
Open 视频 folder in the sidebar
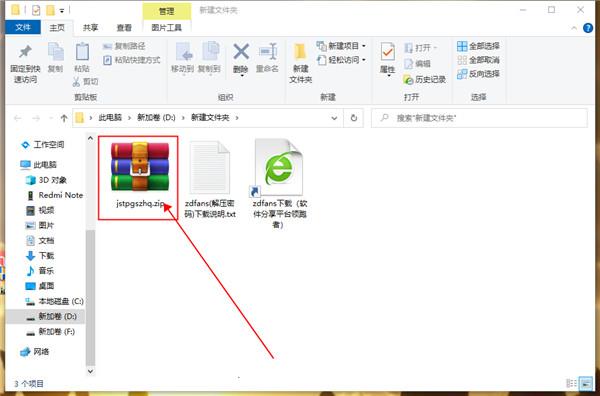coord(40,210)
